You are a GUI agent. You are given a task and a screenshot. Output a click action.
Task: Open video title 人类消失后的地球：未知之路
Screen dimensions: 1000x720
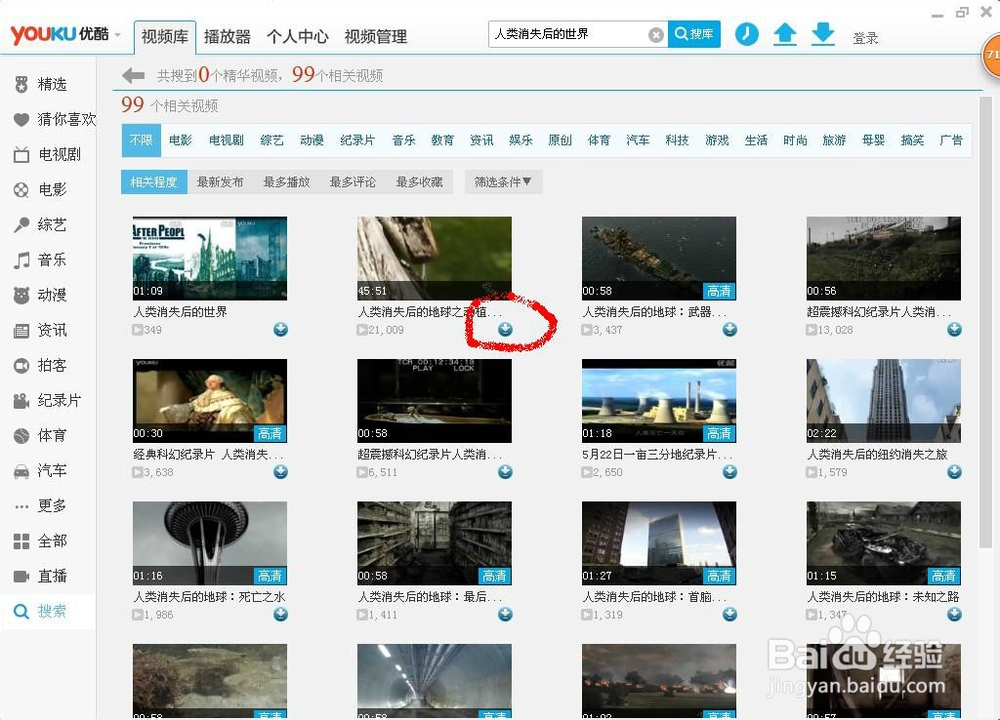[x=883, y=597]
